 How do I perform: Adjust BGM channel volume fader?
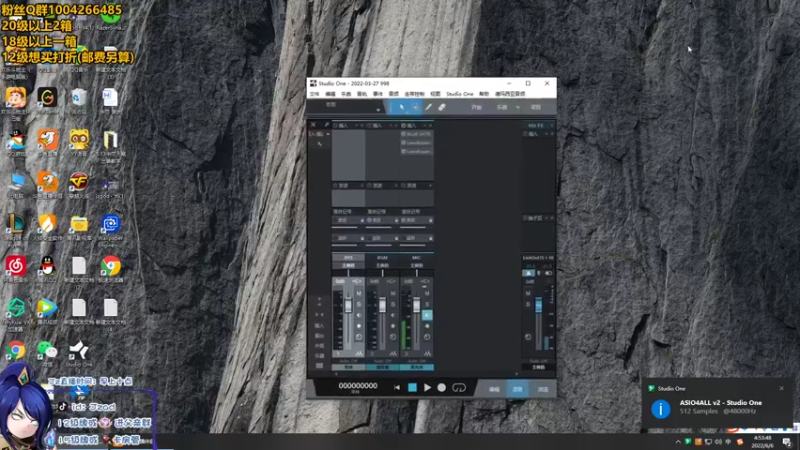383,305
